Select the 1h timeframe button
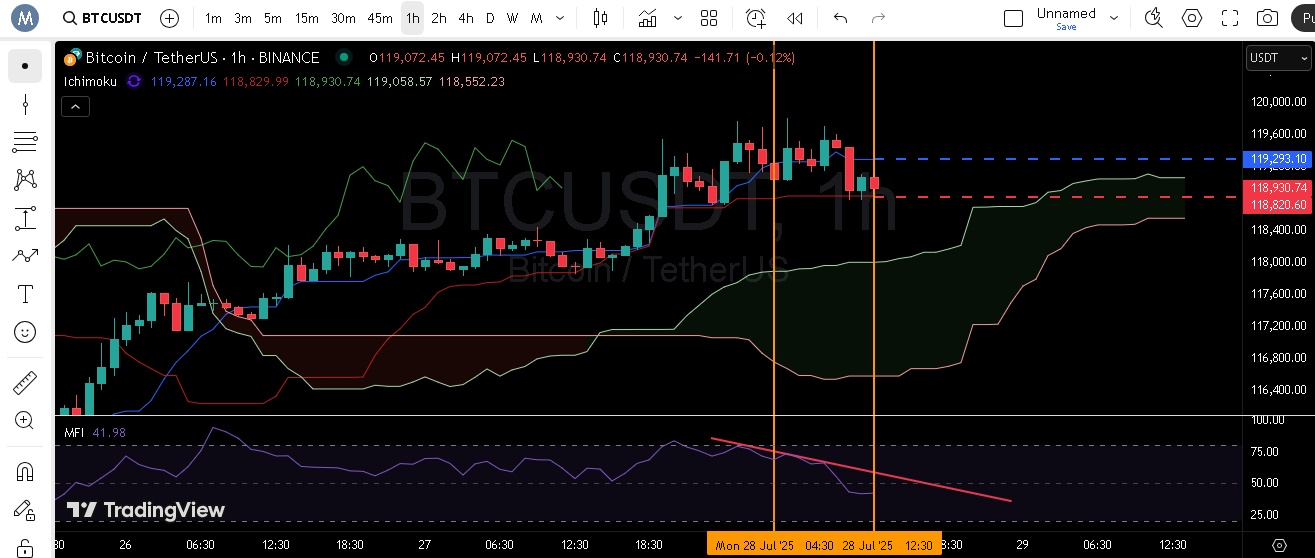Screen dimensions: 1315x558 click(413, 18)
